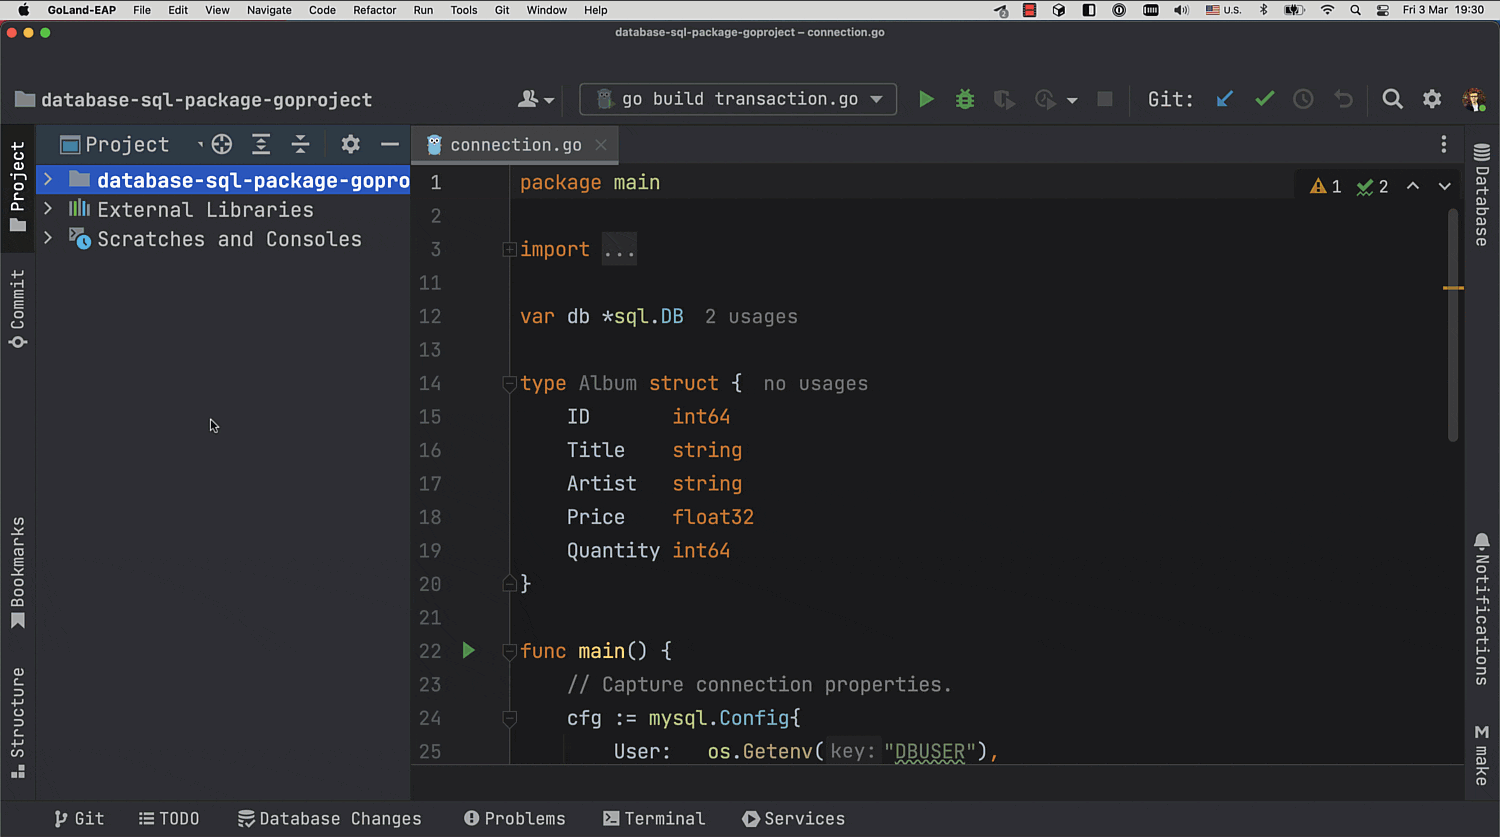Open Search Everywhere magnifier icon
The width and height of the screenshot is (1500, 837).
click(x=1392, y=99)
